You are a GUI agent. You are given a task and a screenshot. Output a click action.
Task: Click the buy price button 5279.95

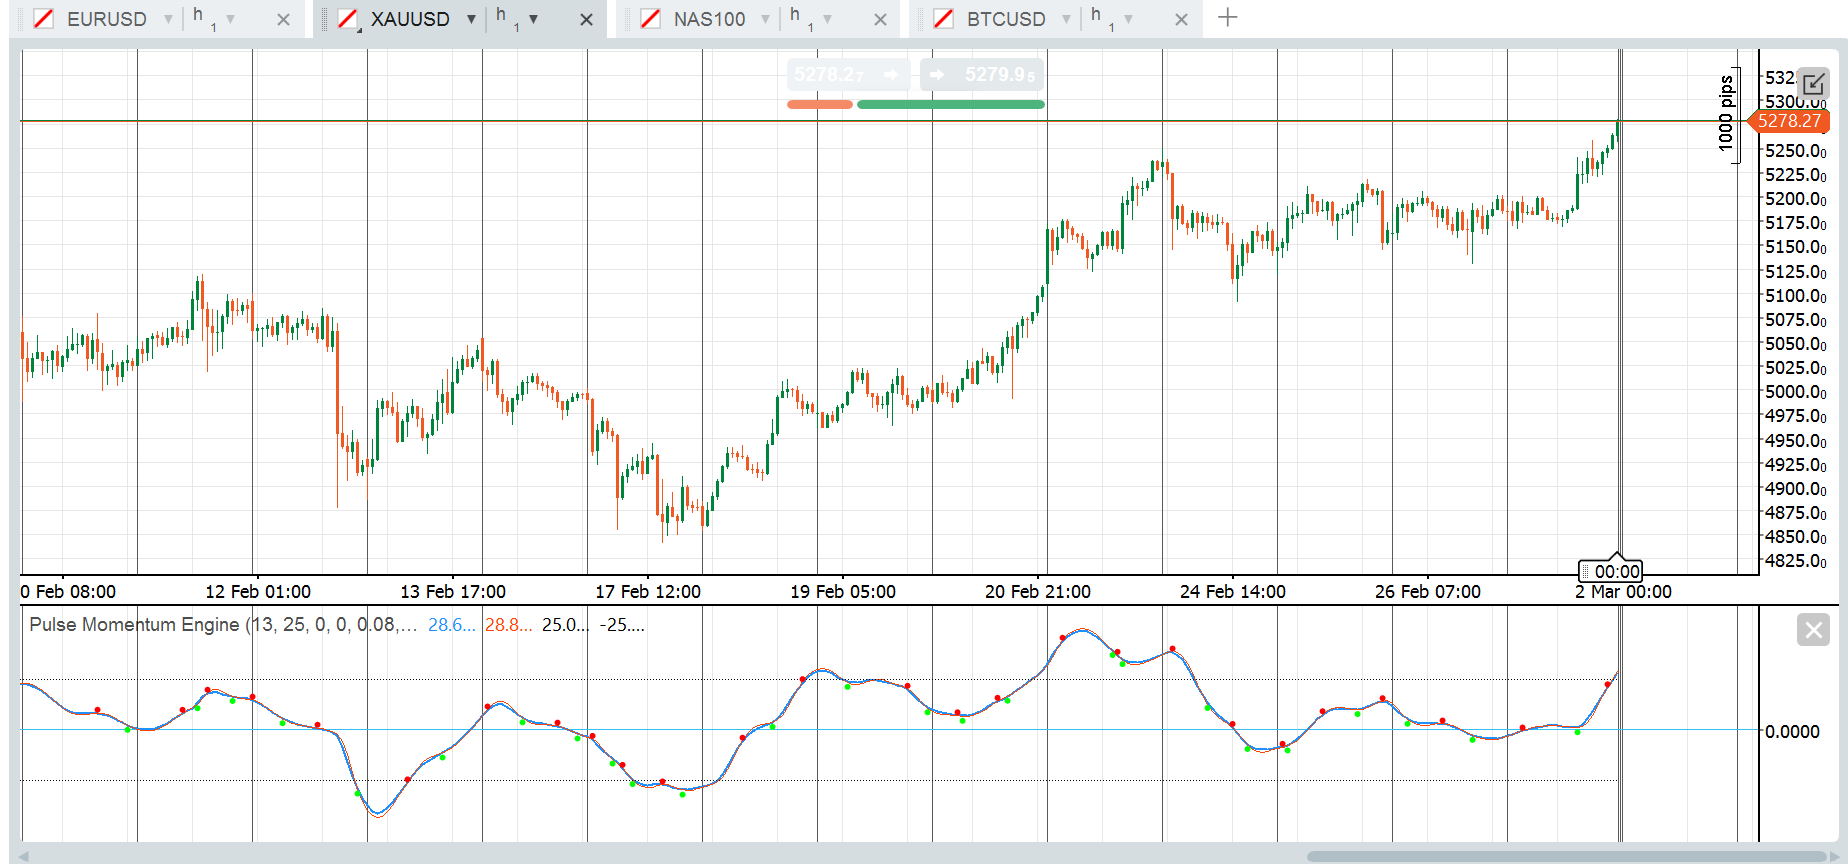tap(982, 75)
